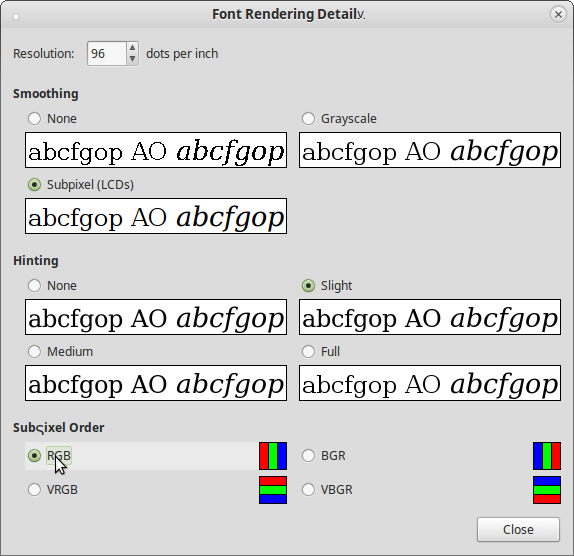This screenshot has height=556, width=574.
Task: Choose Full hinting option
Action: (308, 351)
